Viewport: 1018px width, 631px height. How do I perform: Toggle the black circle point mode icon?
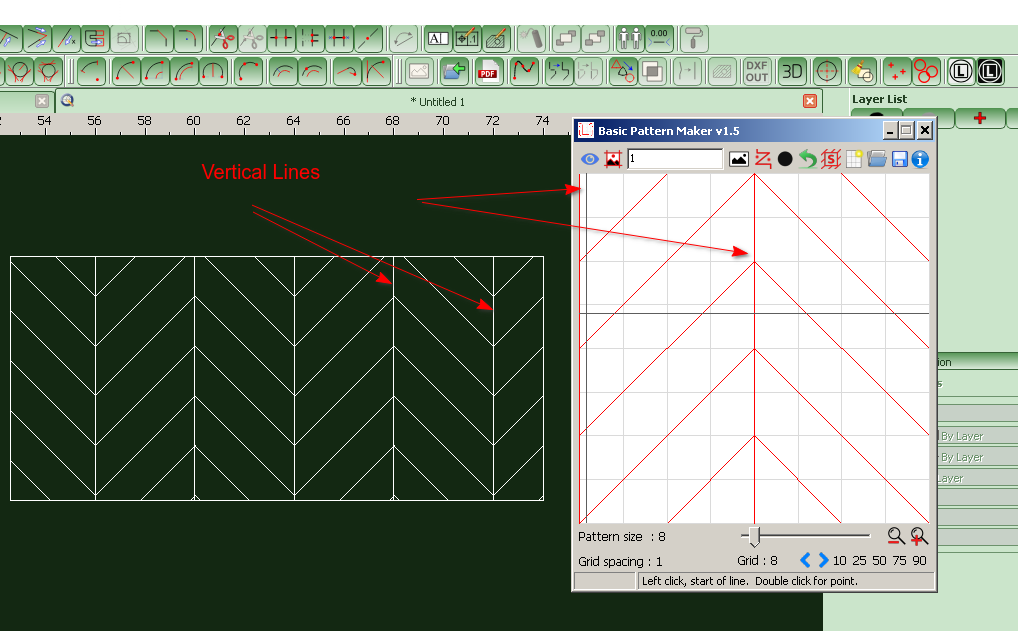coord(785,159)
